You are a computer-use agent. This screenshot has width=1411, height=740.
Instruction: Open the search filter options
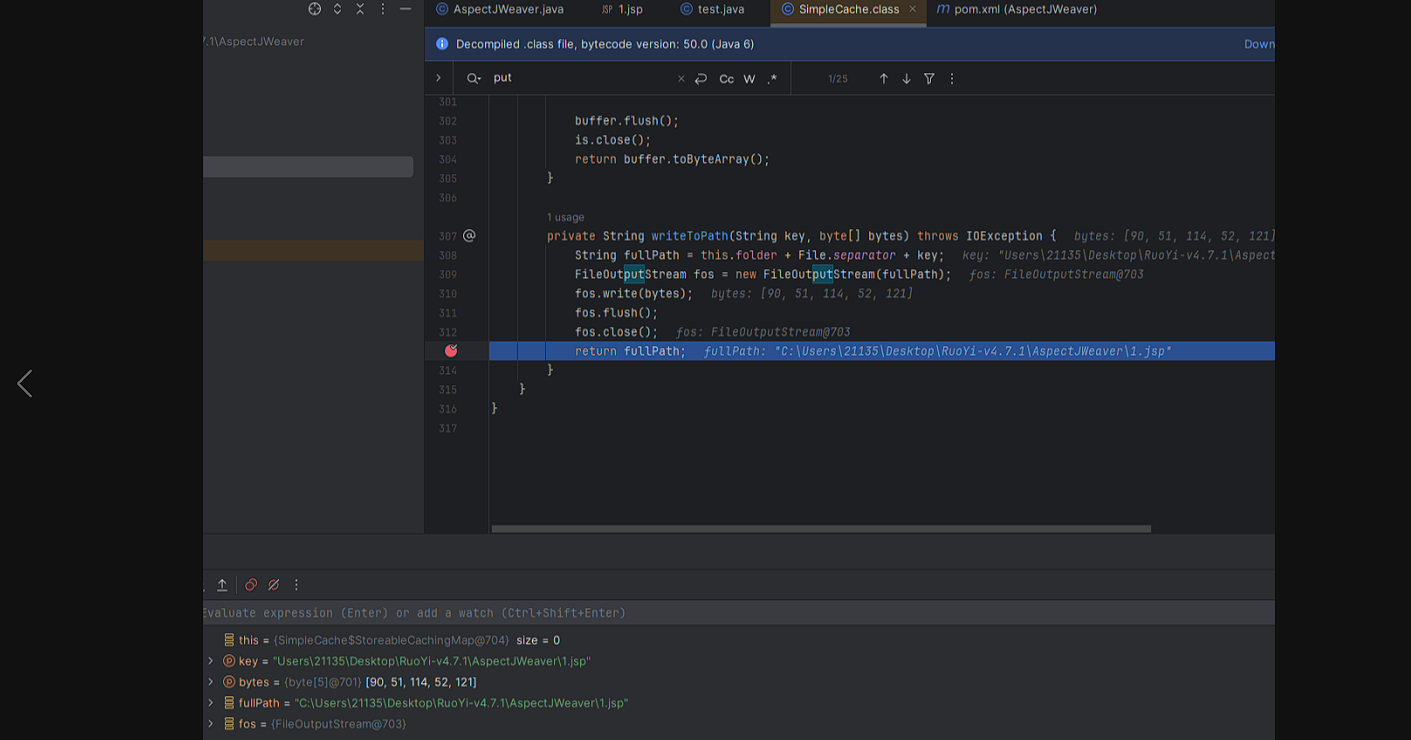coord(929,78)
